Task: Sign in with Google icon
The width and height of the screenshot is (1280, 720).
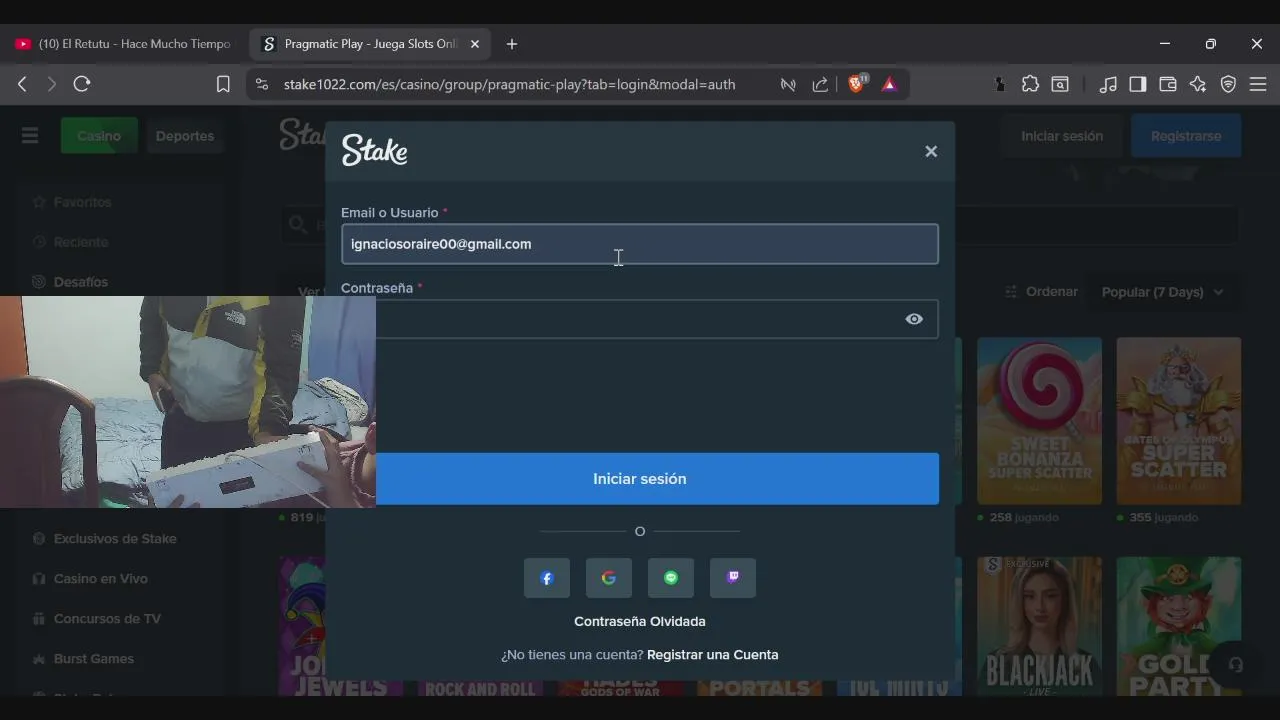Action: (x=609, y=578)
